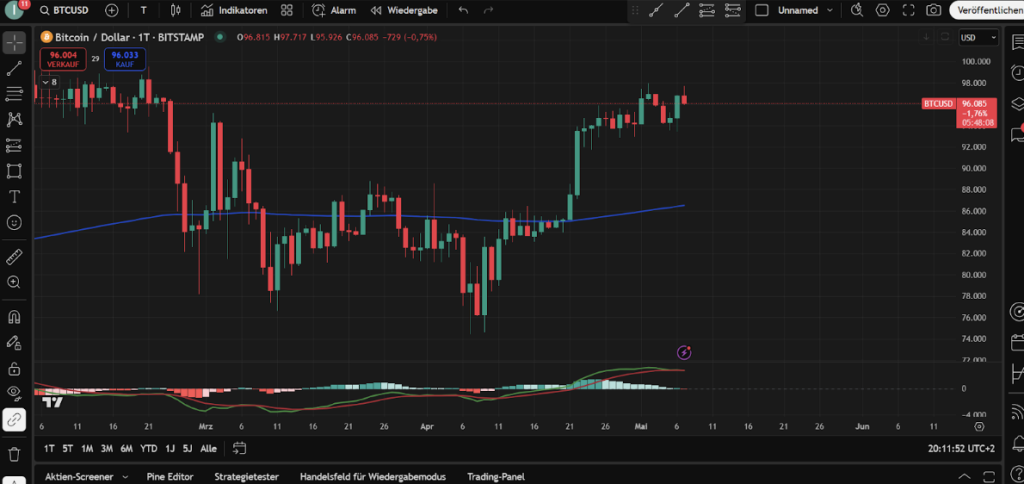Open the layout setup square icon

[761, 10]
